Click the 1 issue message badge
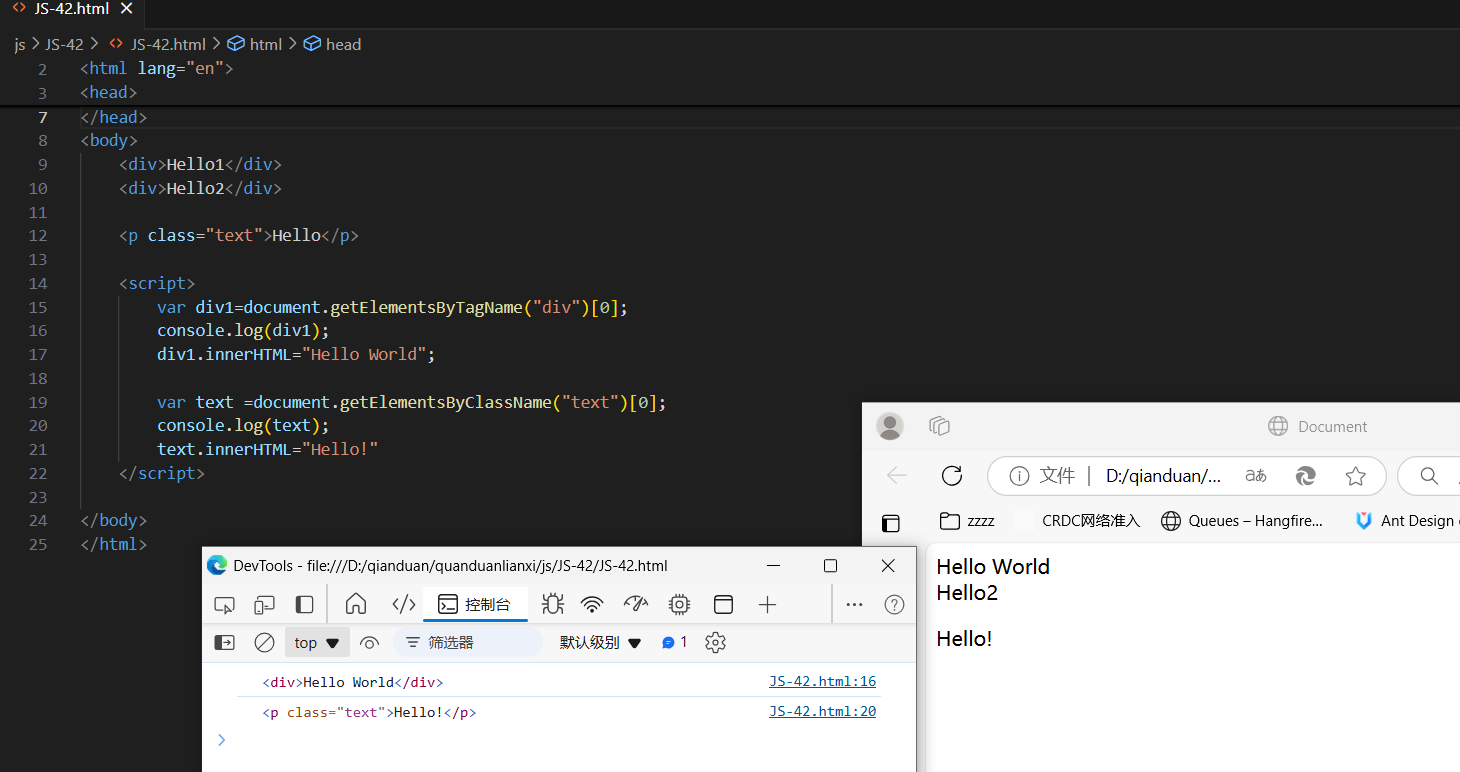This screenshot has width=1460, height=772. (675, 643)
